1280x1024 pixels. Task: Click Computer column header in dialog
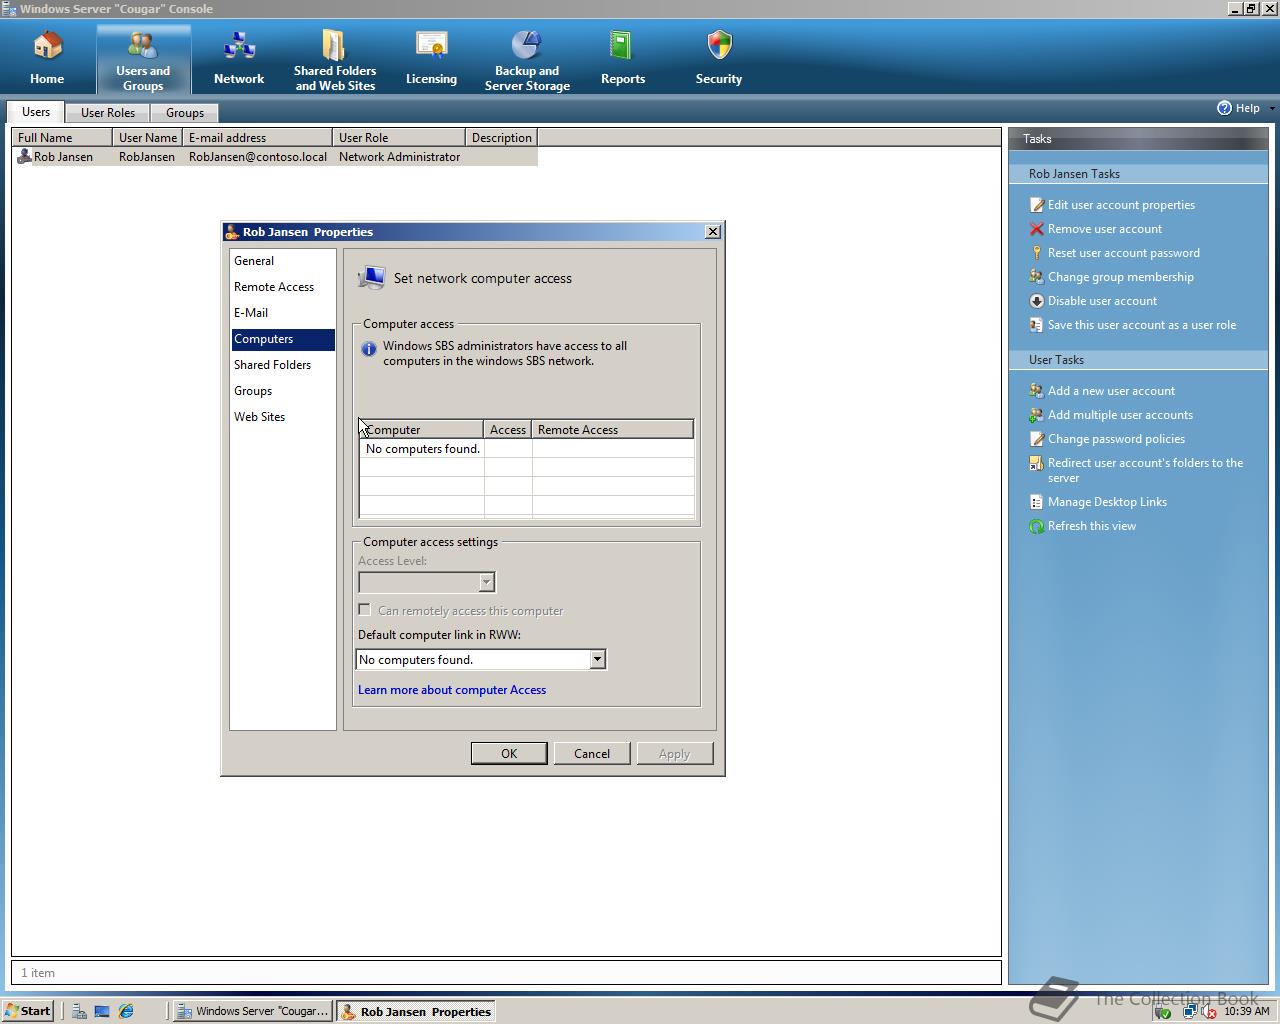click(422, 430)
